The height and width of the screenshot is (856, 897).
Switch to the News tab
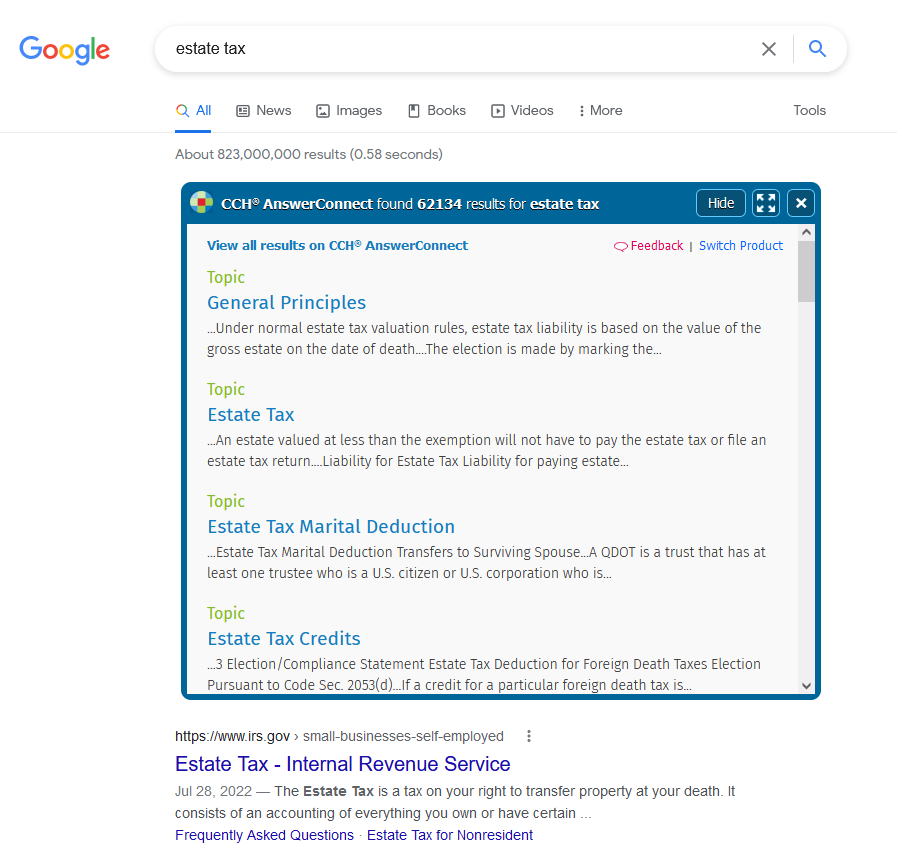264,111
